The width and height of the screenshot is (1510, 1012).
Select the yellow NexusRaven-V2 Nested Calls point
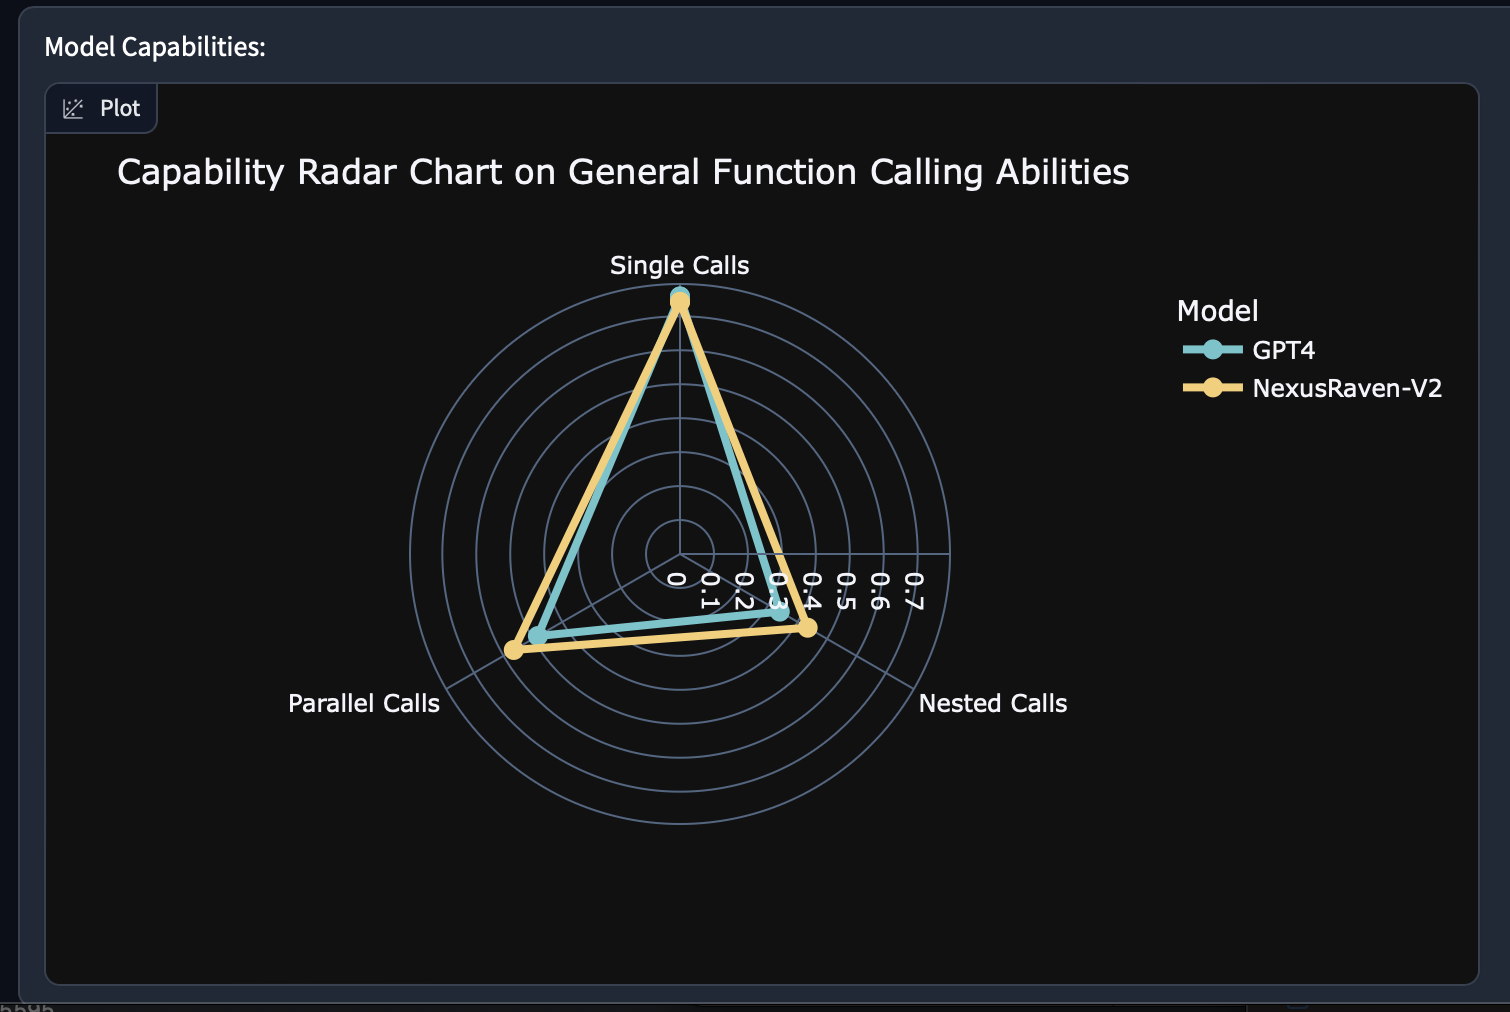pyautogui.click(x=808, y=627)
